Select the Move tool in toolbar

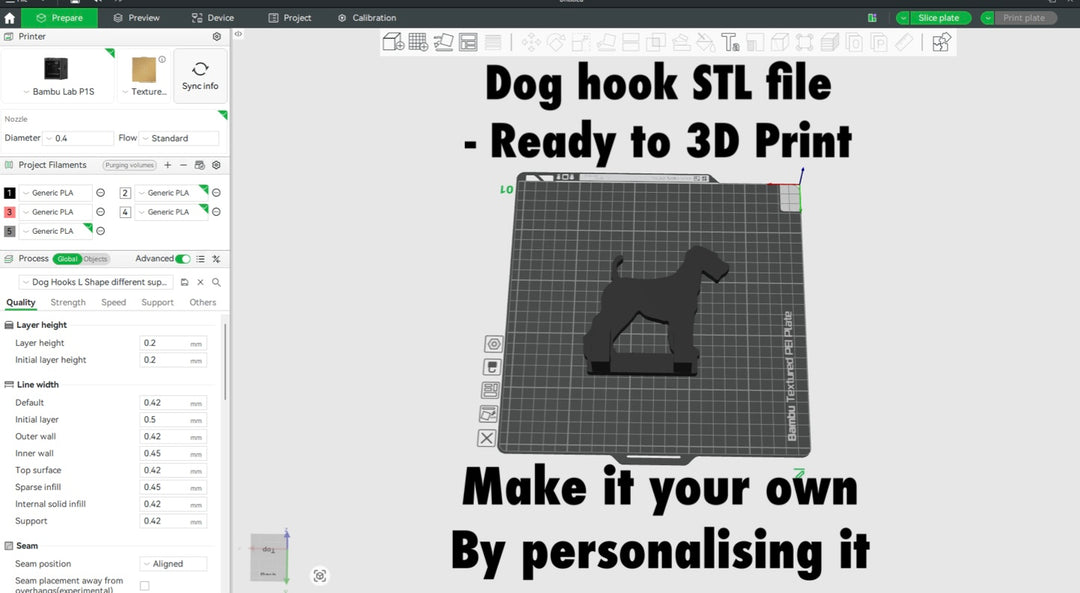(x=531, y=43)
